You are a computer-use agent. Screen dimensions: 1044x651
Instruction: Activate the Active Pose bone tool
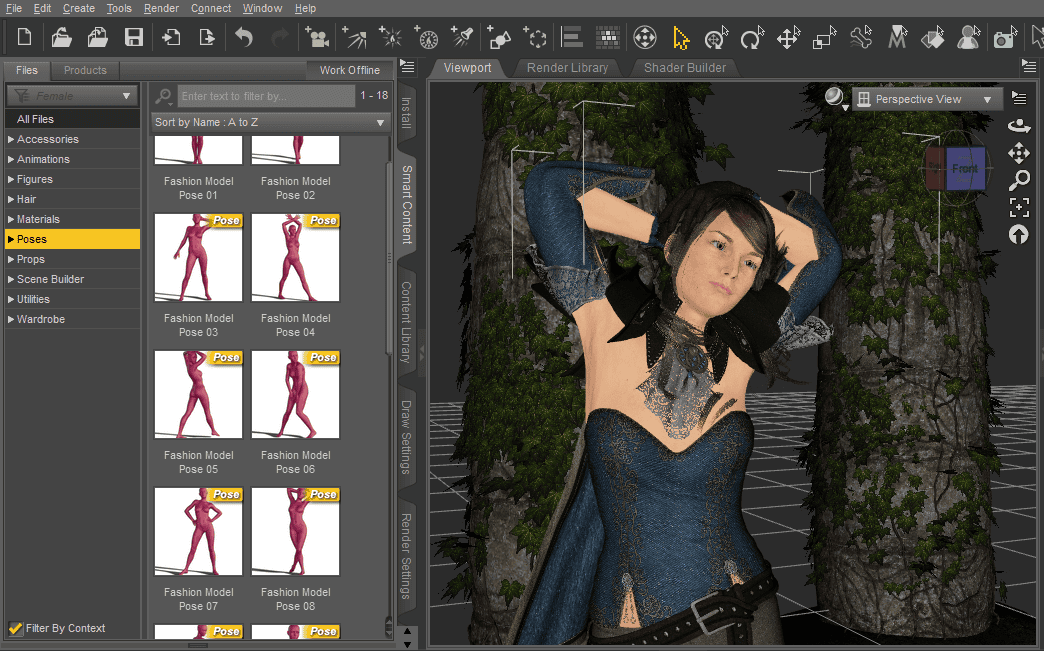pos(860,37)
